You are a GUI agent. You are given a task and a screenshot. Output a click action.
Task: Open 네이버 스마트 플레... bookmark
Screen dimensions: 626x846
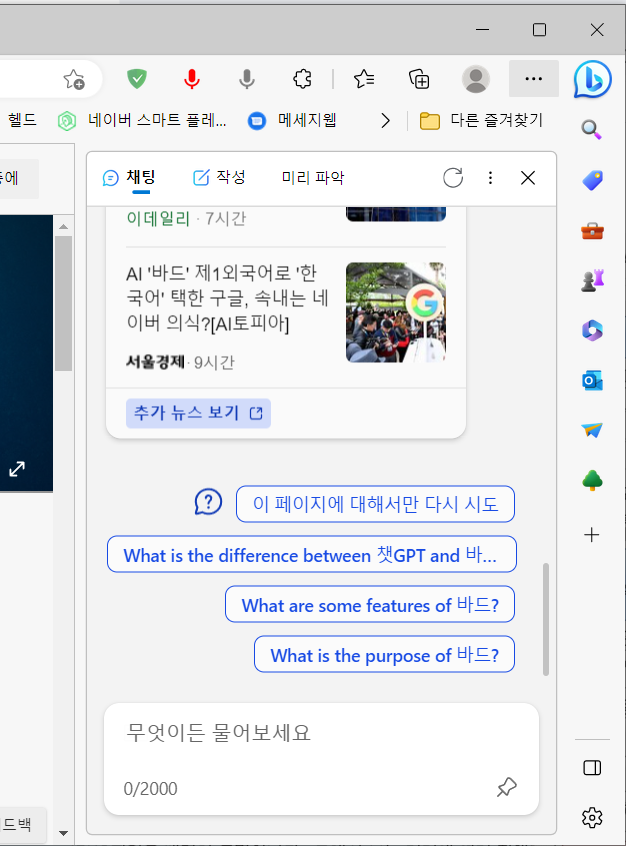[142, 120]
